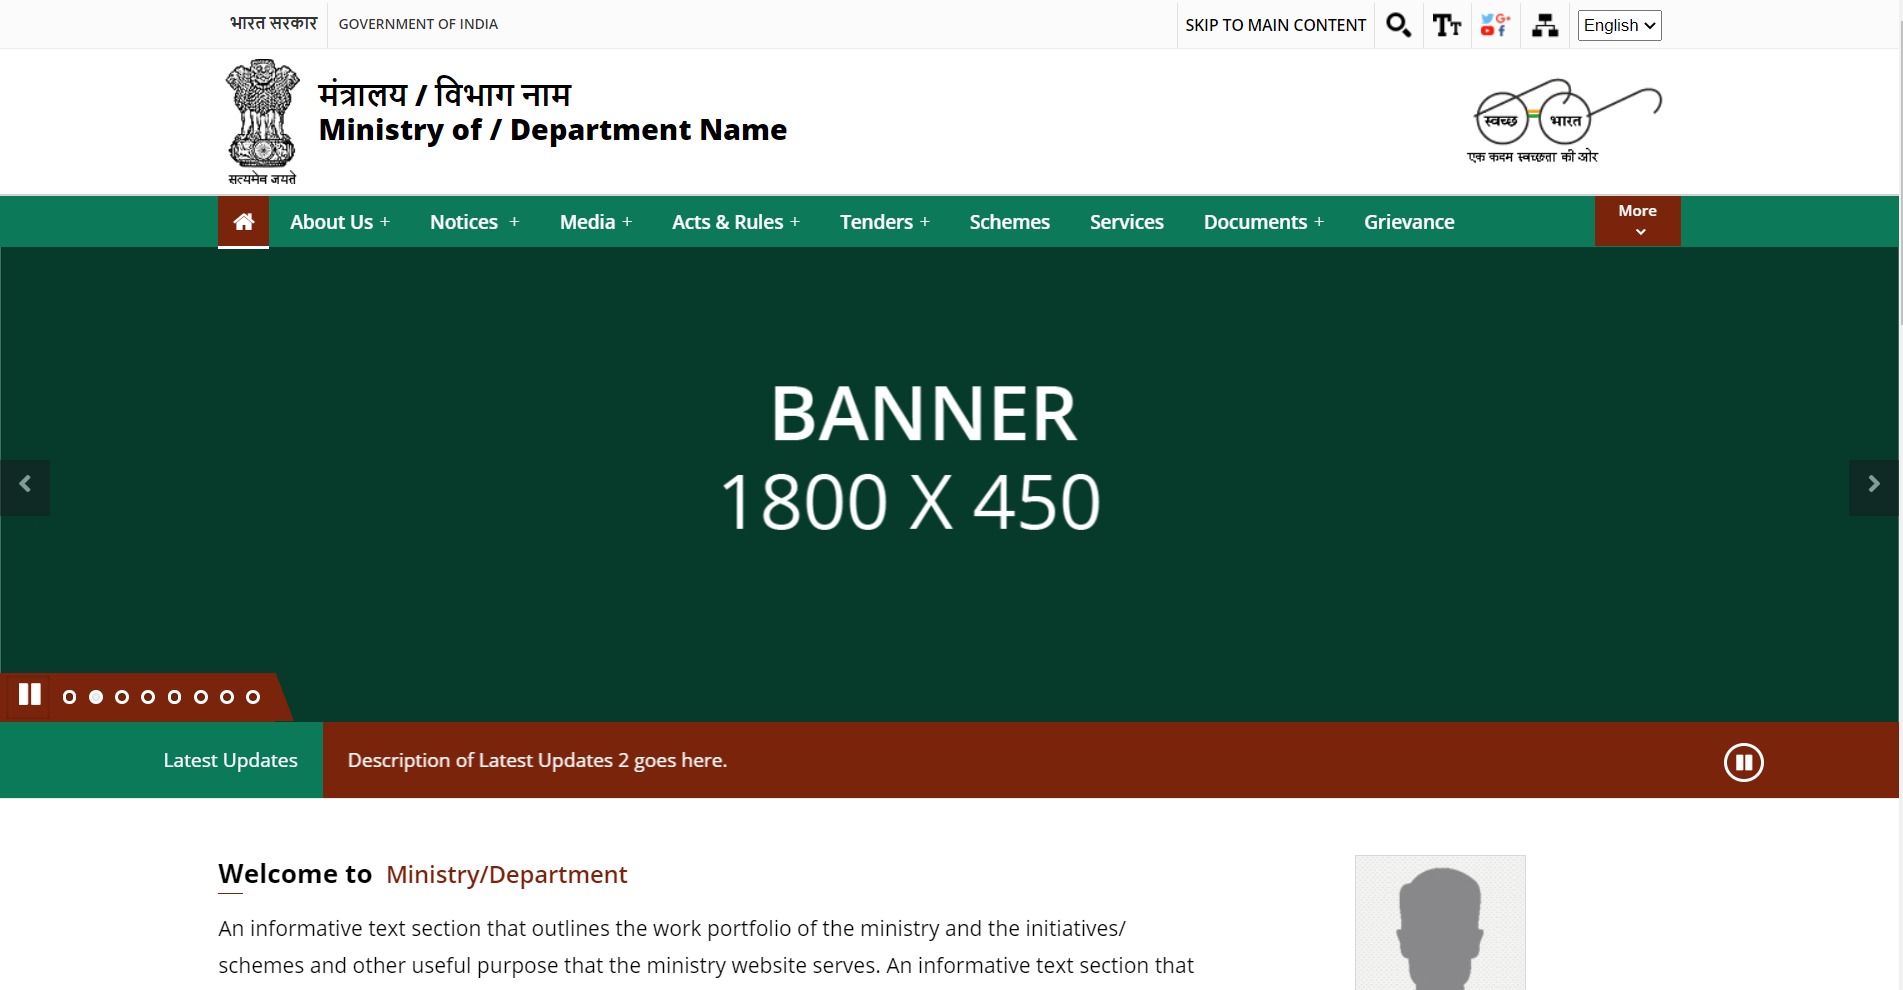Open the text size accessibility icon
The image size is (1903, 990).
tap(1446, 25)
